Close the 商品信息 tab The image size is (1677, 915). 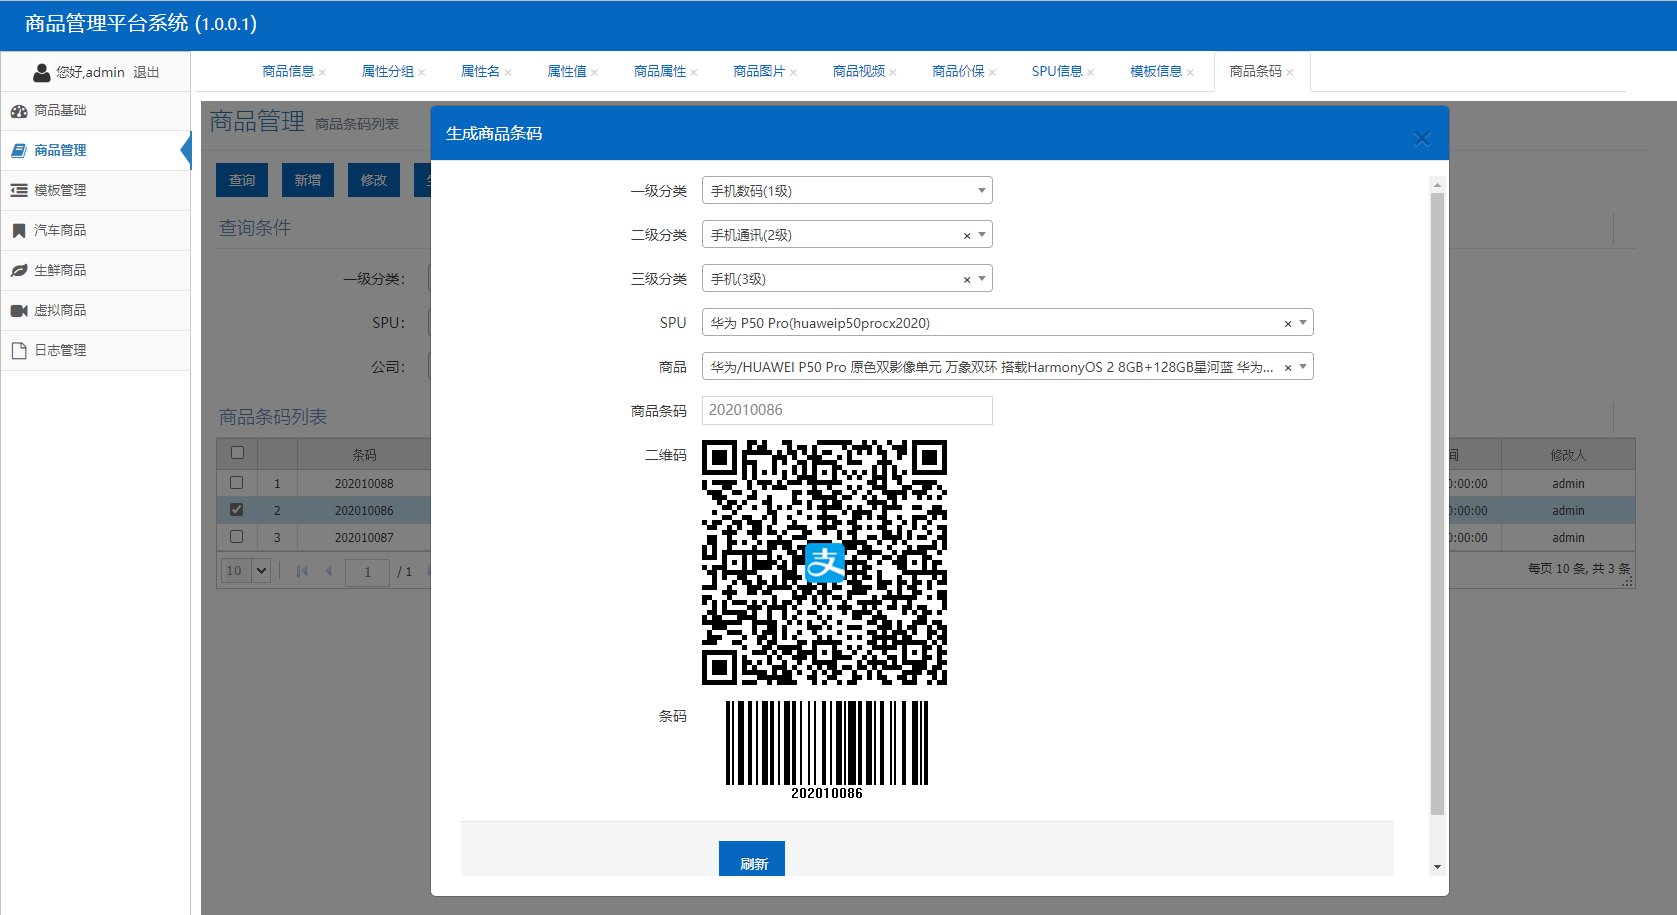click(x=323, y=73)
